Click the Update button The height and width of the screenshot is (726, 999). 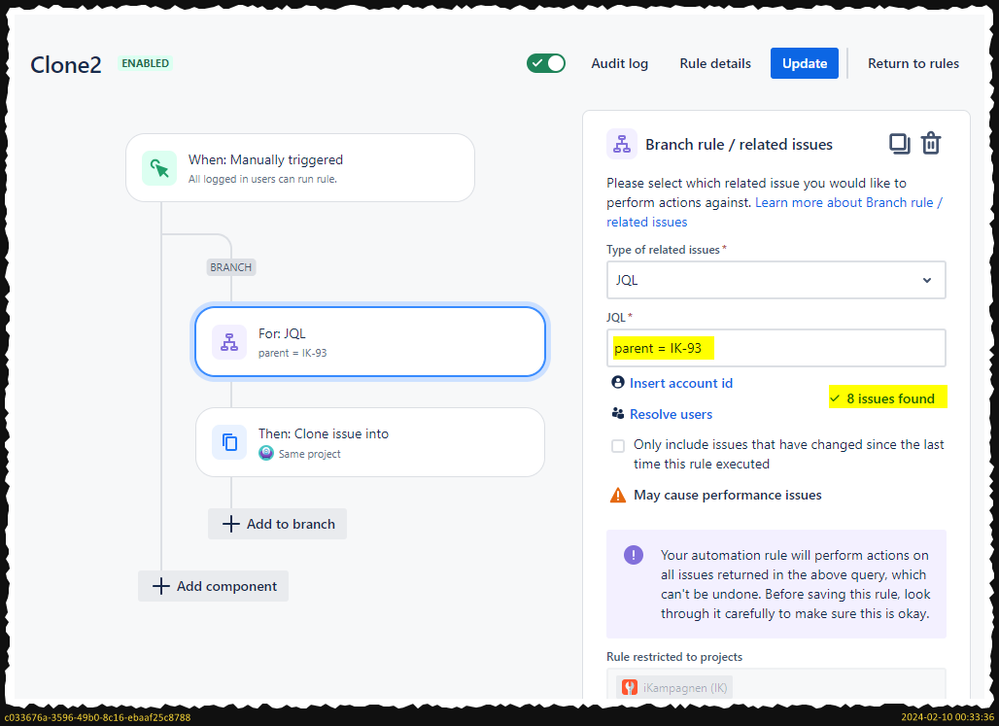coord(805,63)
